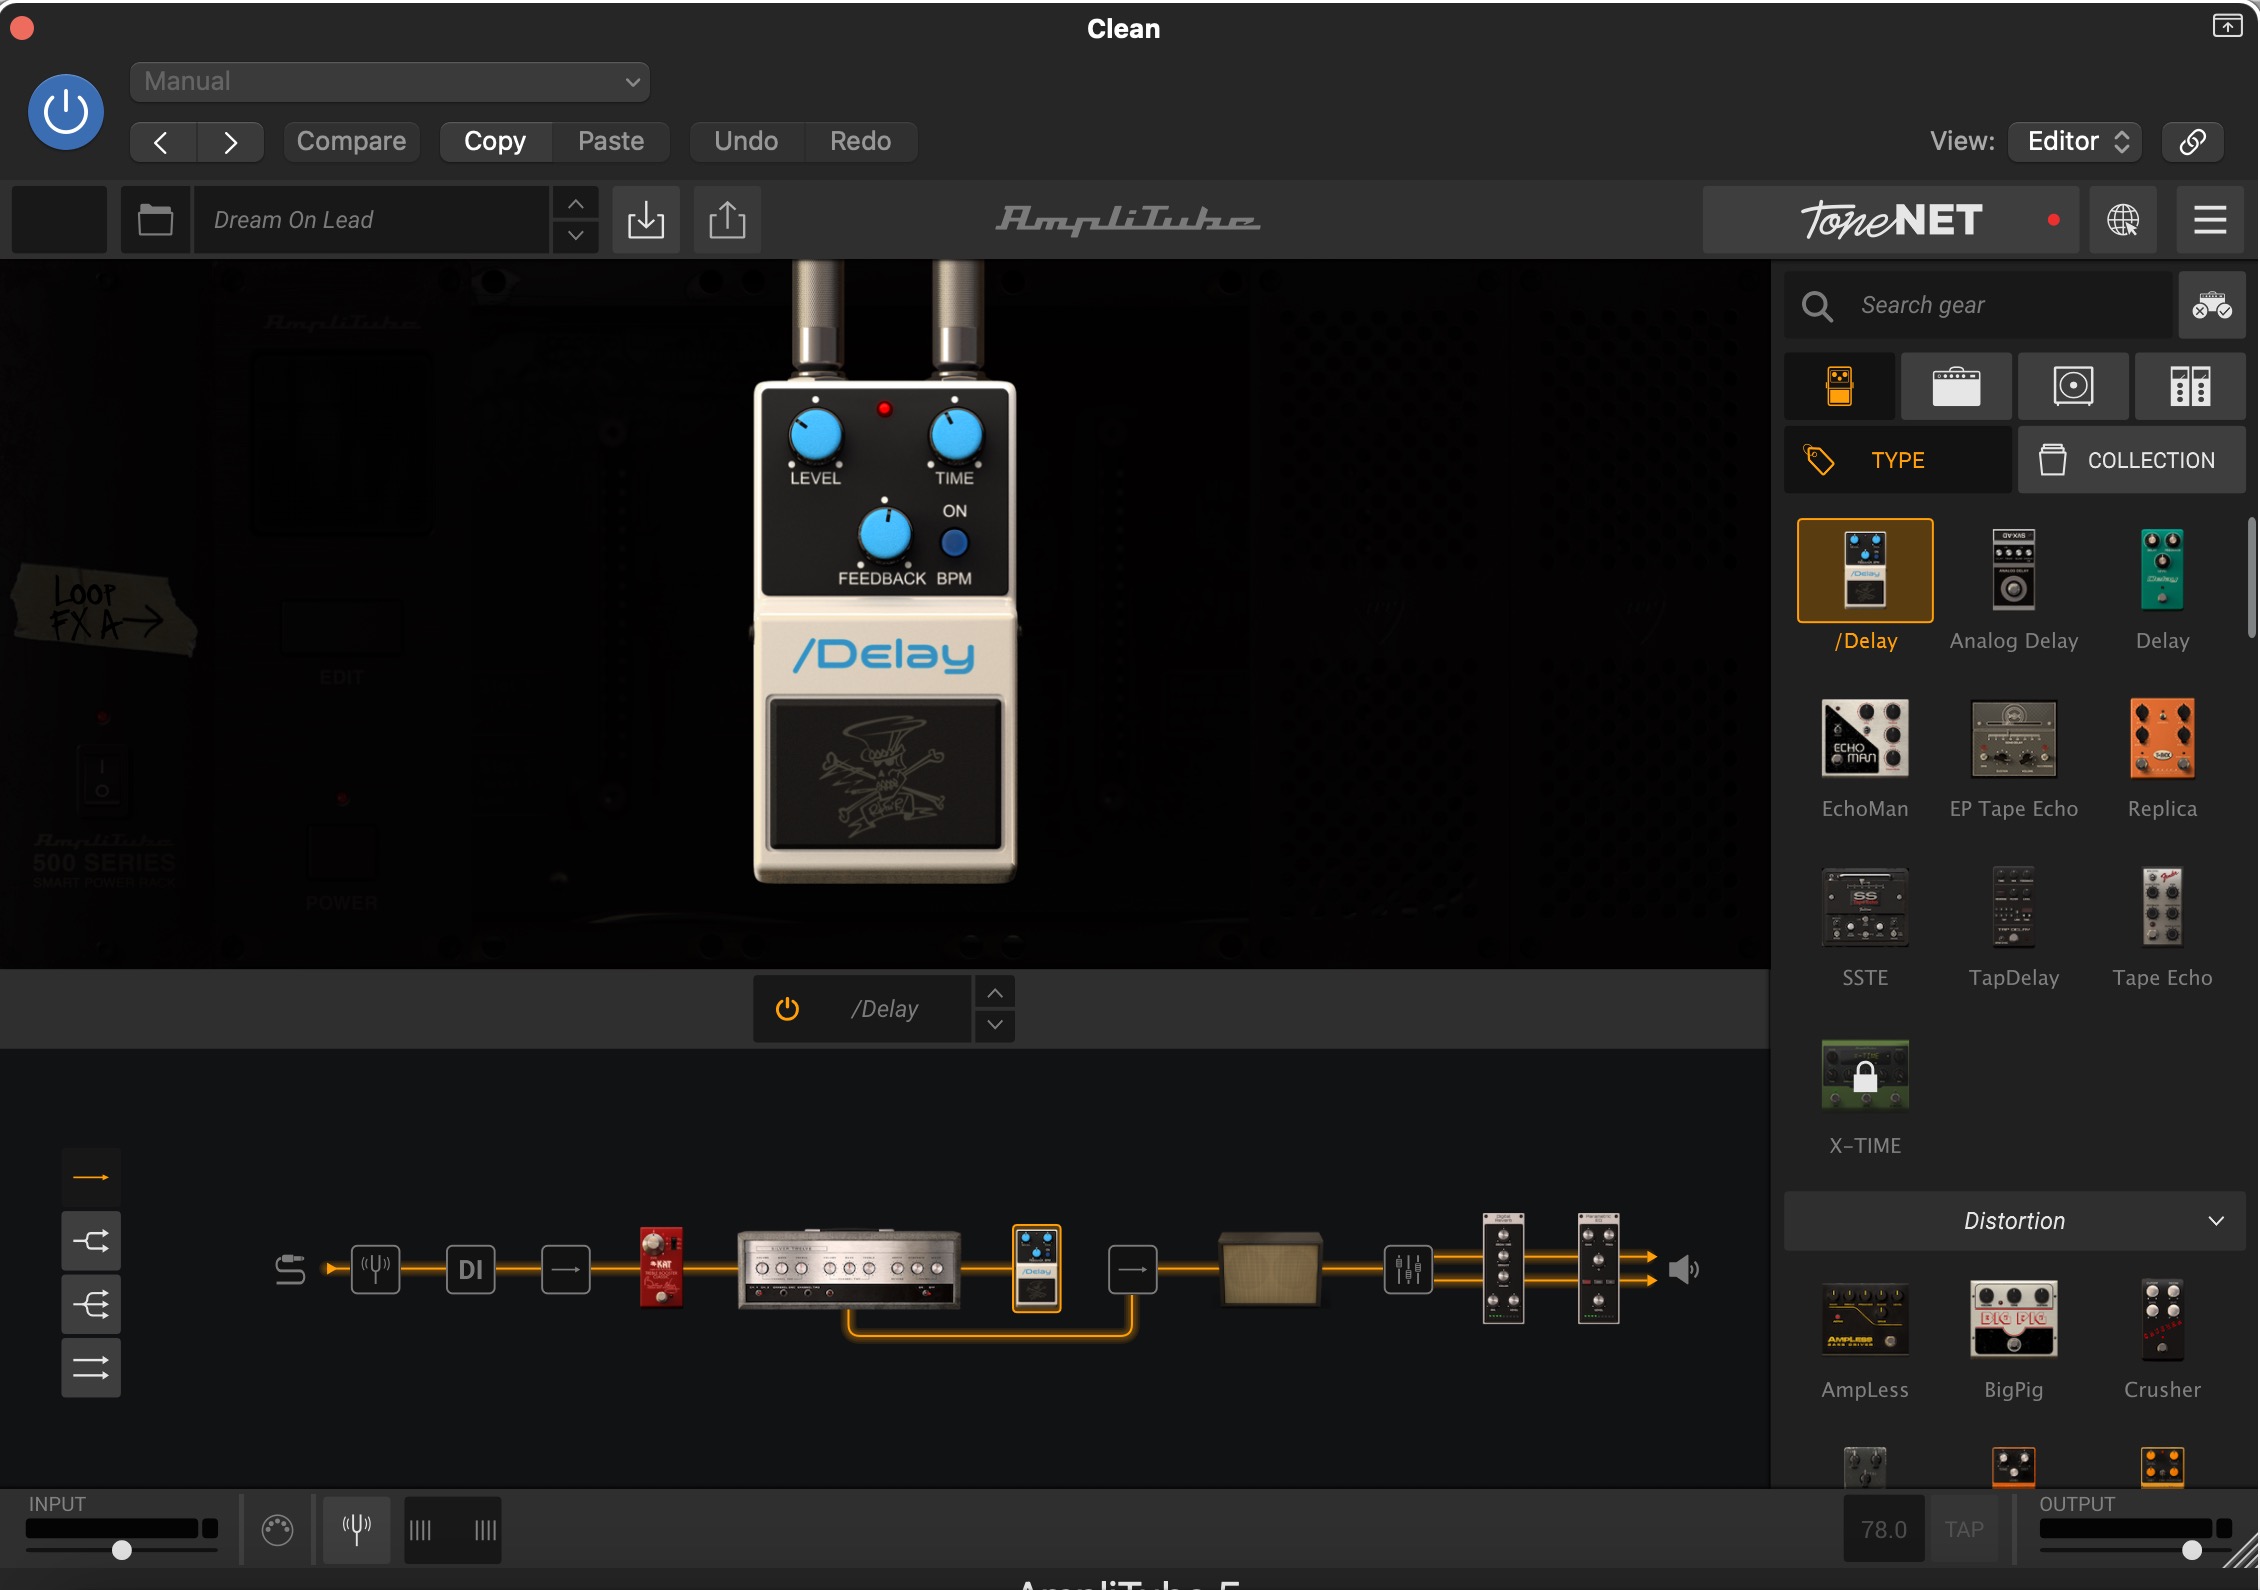Click the sidechain link icon

point(2192,141)
